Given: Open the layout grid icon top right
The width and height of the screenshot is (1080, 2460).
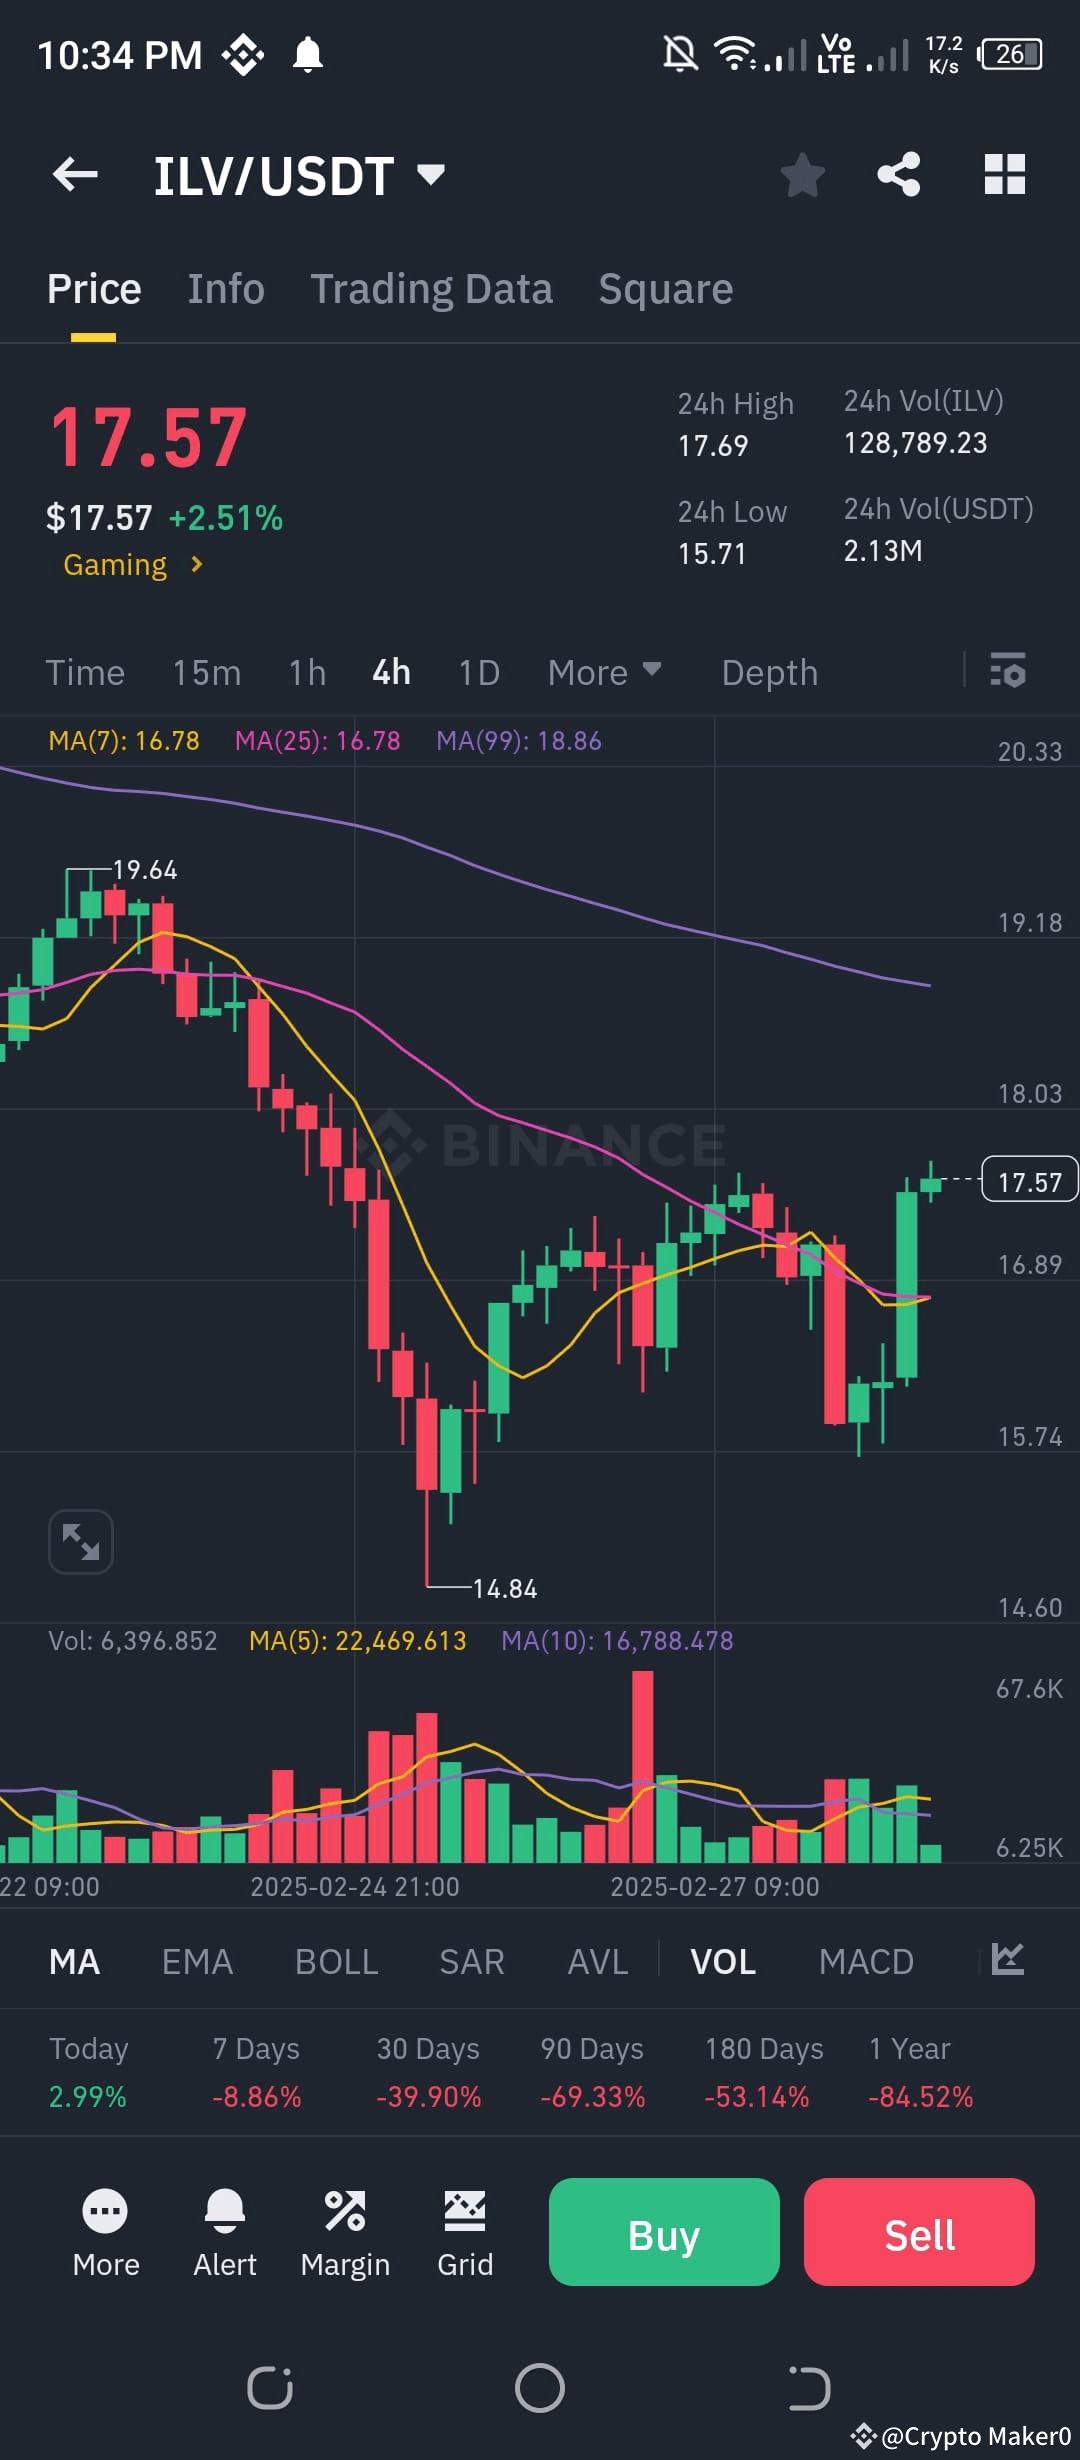Looking at the screenshot, I should pos(1003,174).
